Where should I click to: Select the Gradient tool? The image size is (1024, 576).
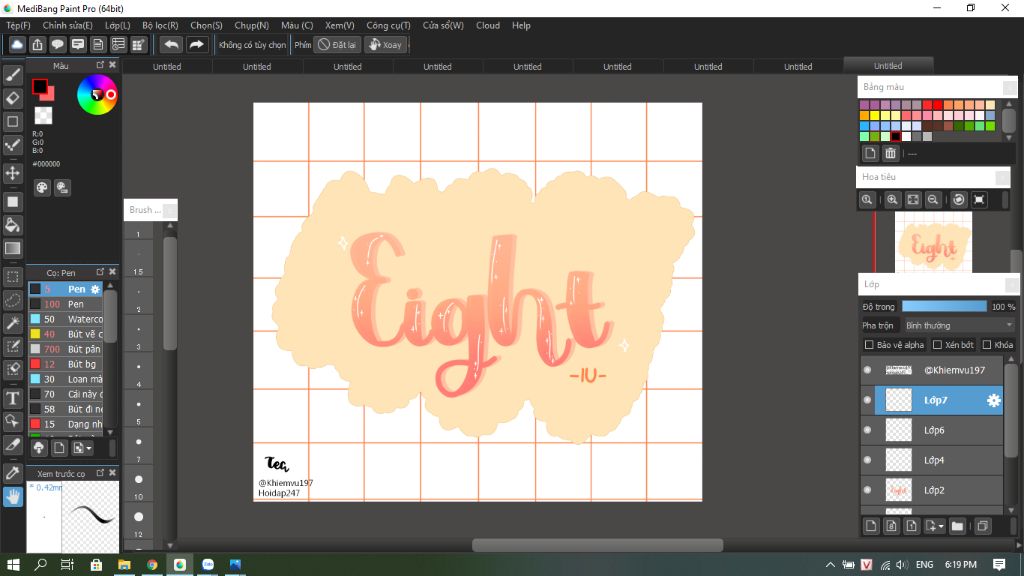[13, 248]
